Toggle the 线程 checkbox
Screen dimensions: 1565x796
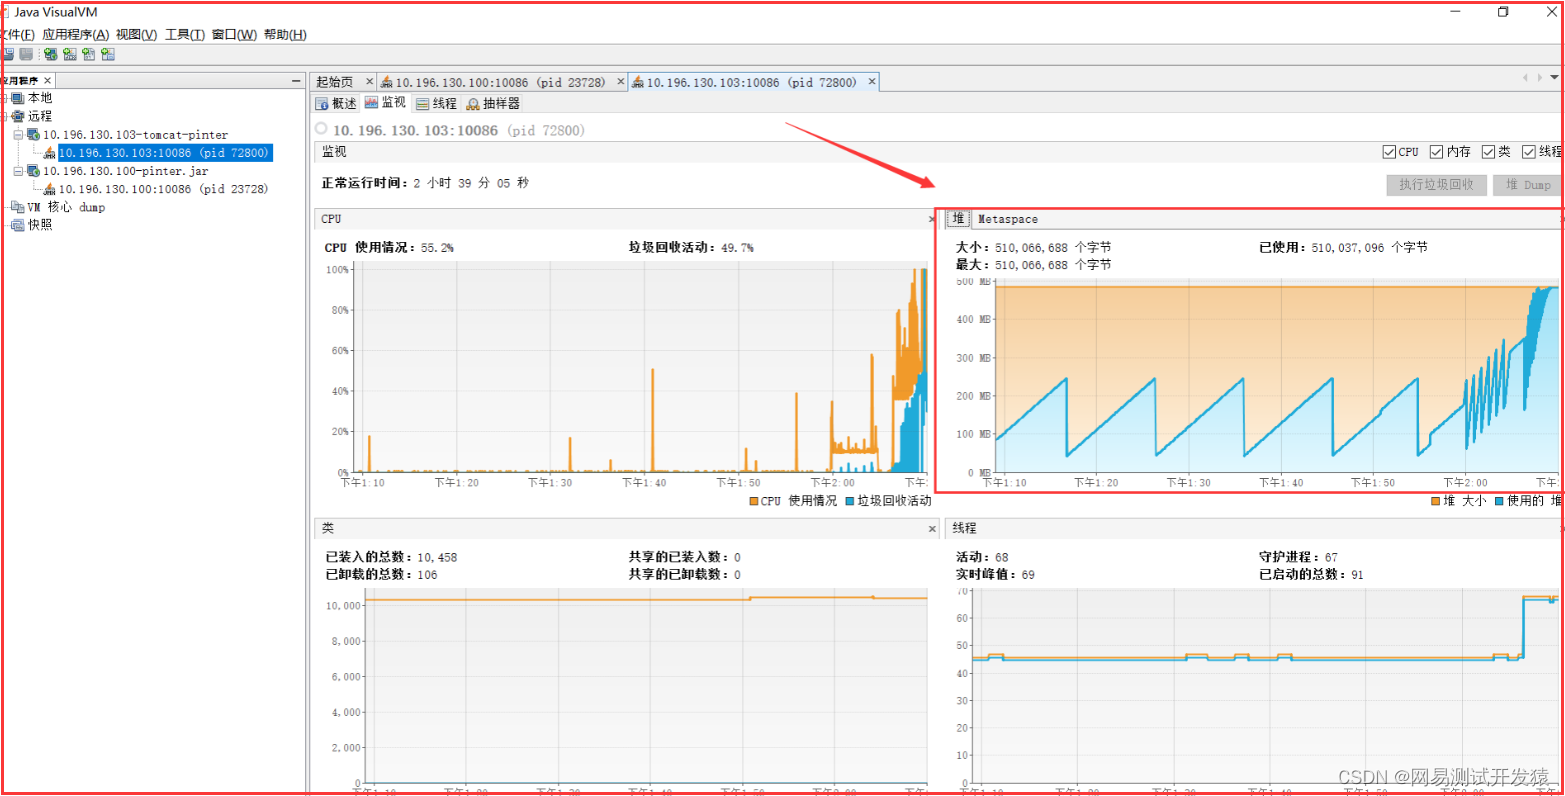(1529, 152)
